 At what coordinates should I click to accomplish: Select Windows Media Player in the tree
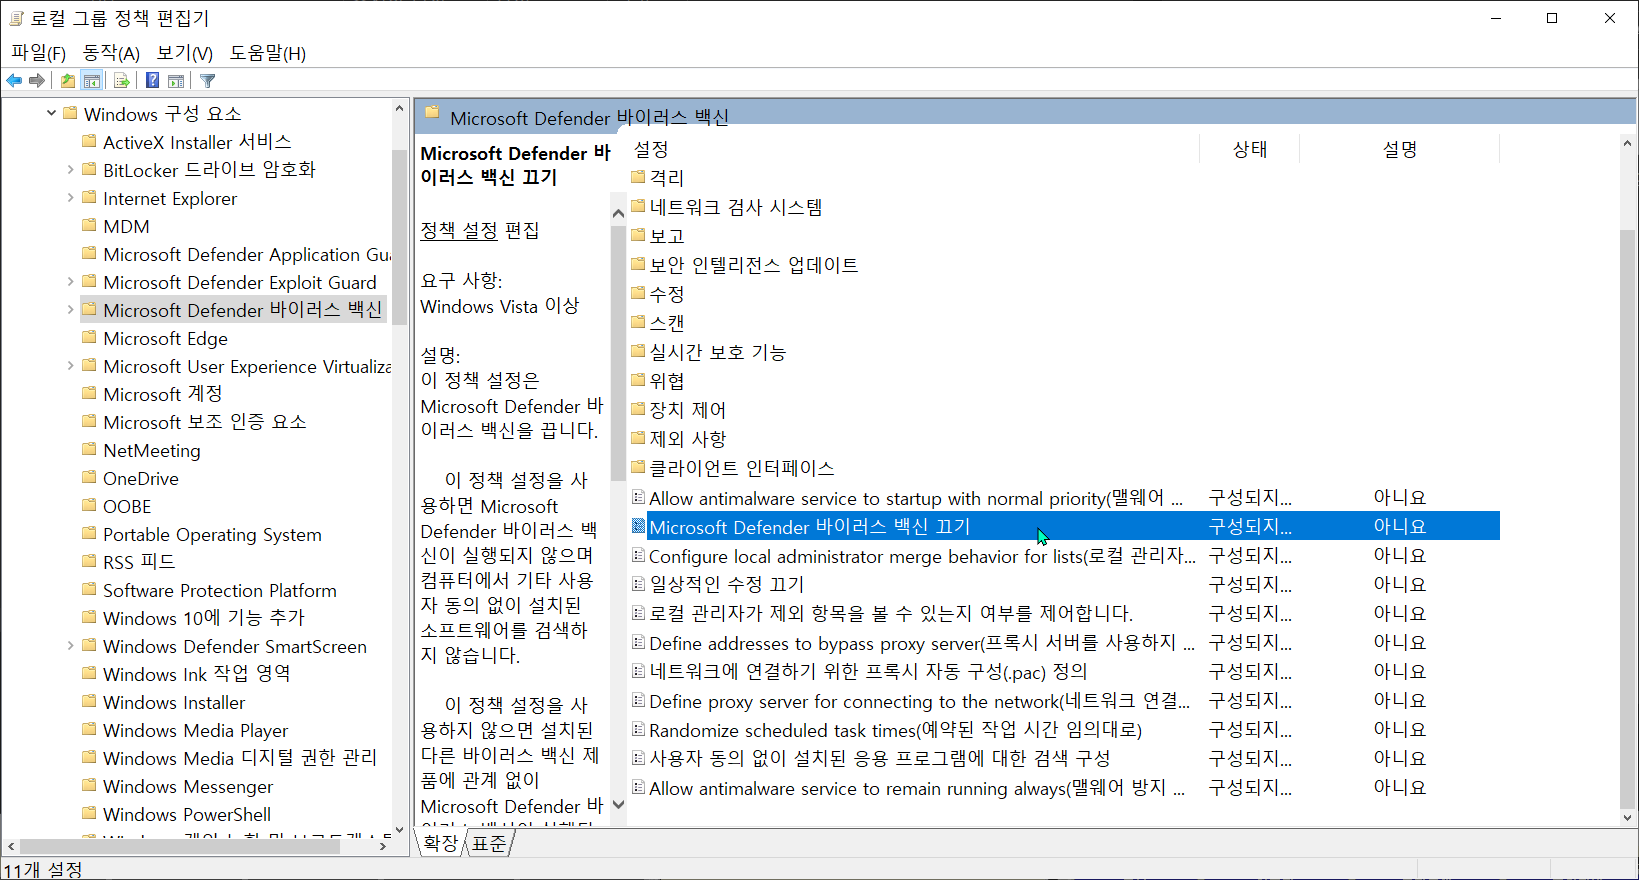pos(195,730)
